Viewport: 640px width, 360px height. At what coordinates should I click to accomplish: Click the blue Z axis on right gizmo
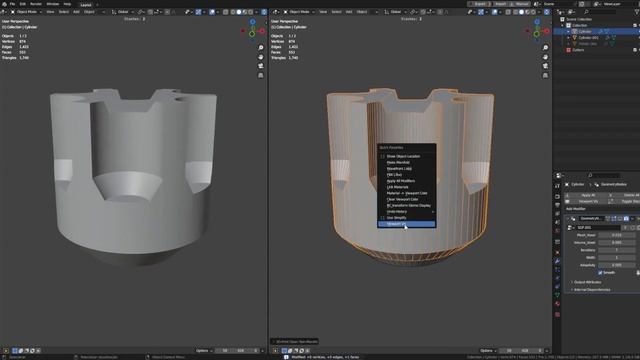(537, 22)
